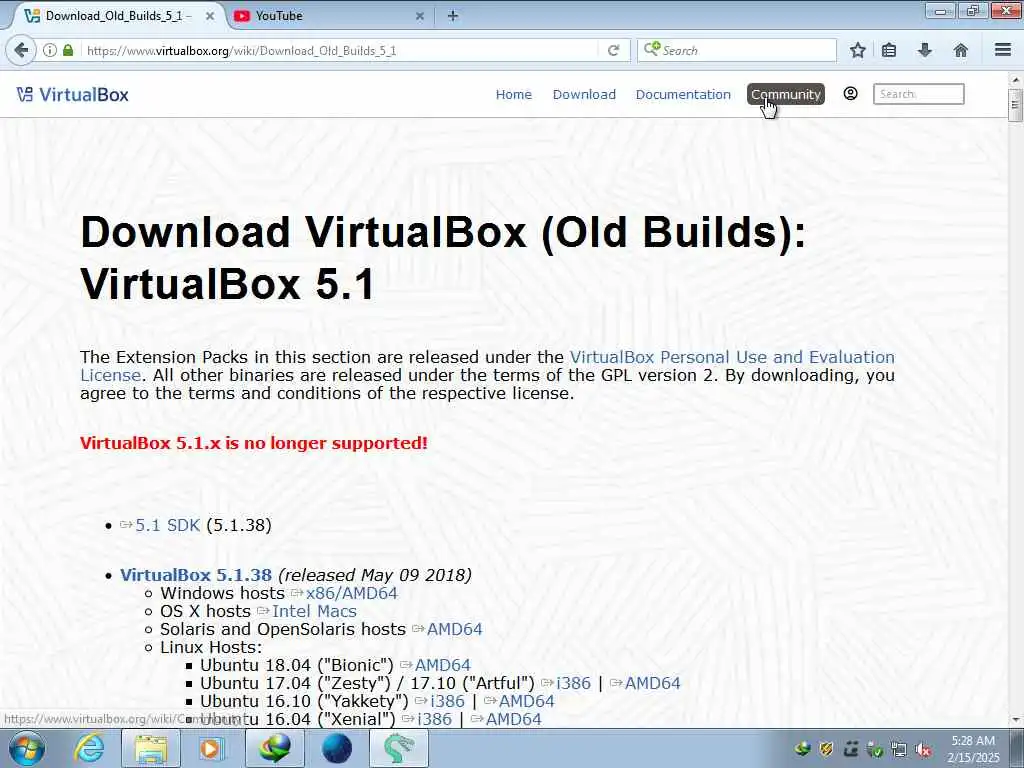
Task: Click the browser Search box
Action: coord(737,50)
